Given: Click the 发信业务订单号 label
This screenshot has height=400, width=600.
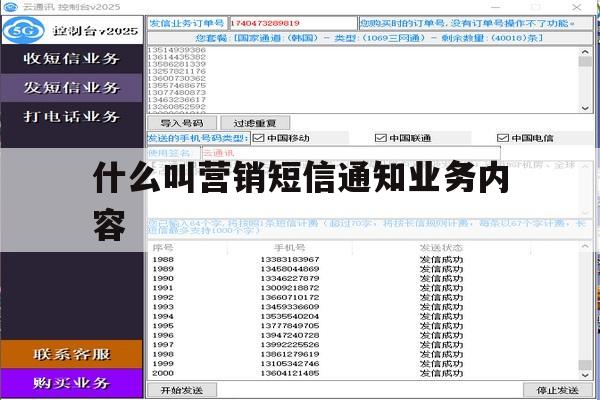Looking at the screenshot, I should 187,23.
